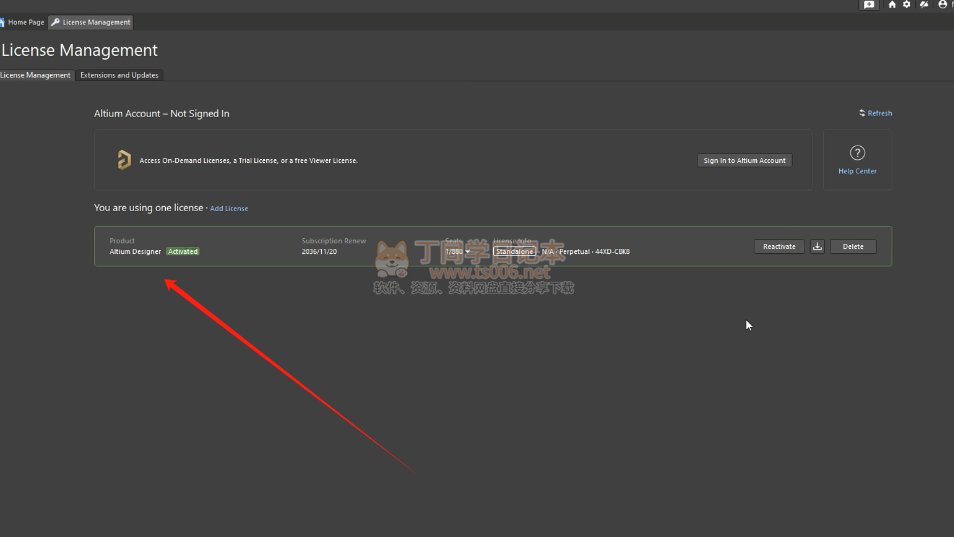Click the green Activated status badge
Screen dimensions: 954x537
click(x=183, y=252)
